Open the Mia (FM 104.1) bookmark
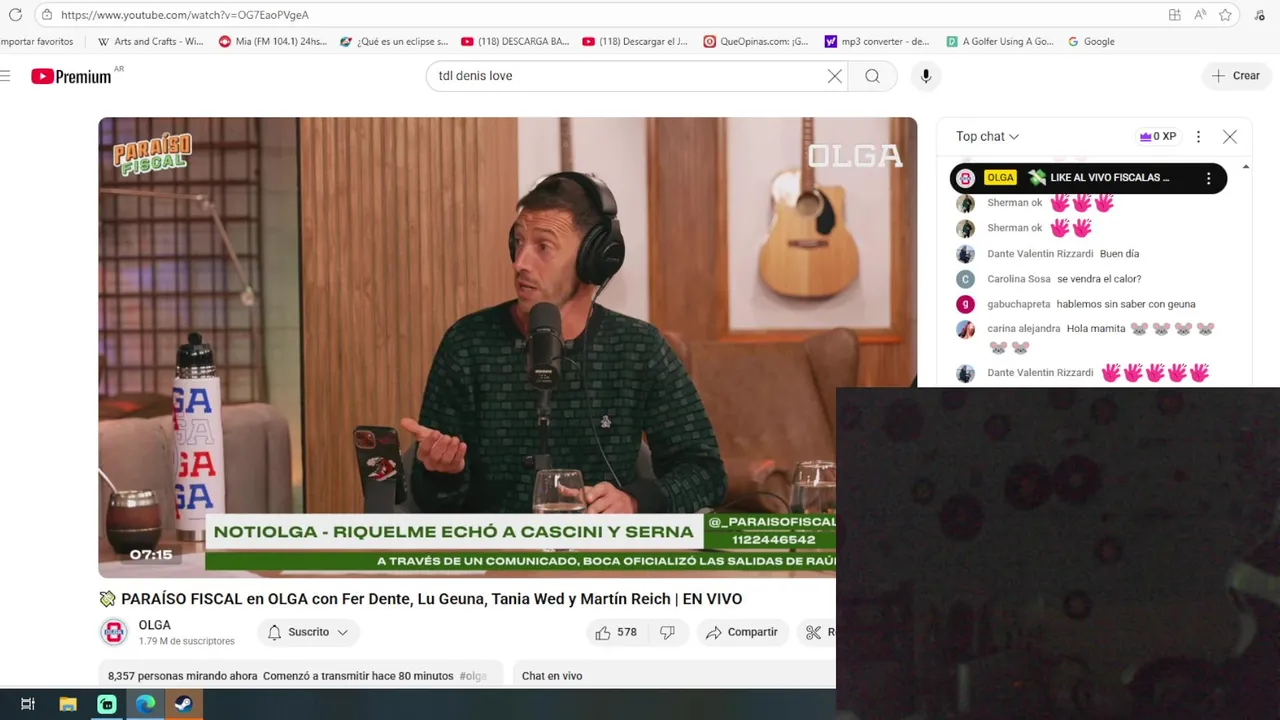Screen dimensions: 1280x720 tap(273, 42)
